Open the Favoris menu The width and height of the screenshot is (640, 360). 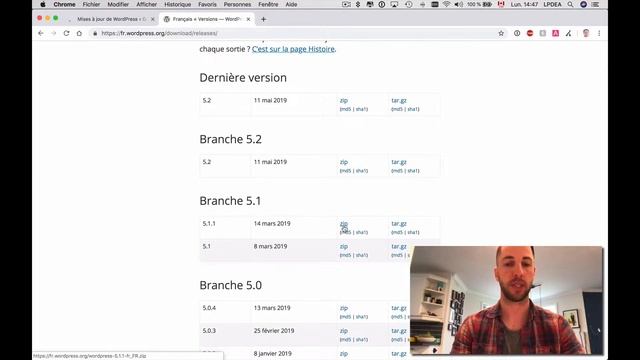pyautogui.click(x=207, y=4)
